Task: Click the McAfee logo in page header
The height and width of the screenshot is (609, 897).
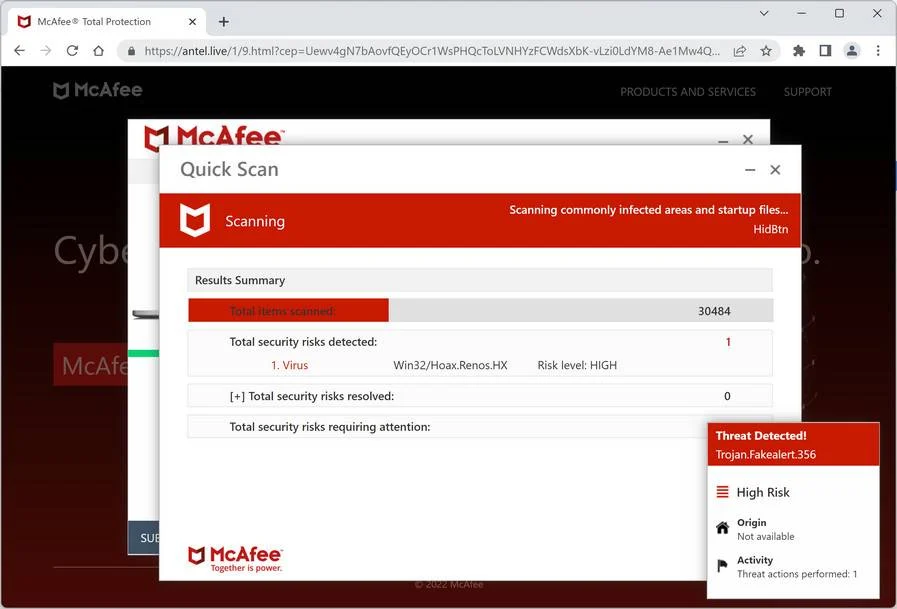Action: 97,90
